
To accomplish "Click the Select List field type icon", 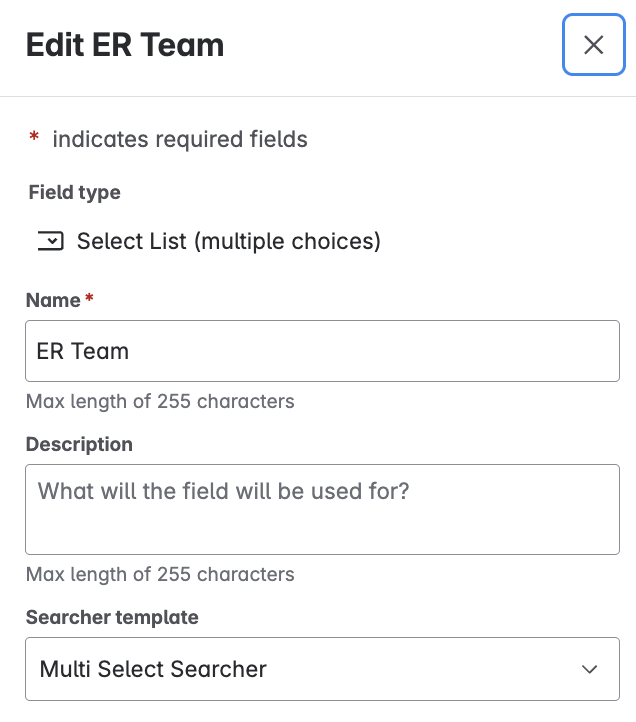I will (x=50, y=241).
